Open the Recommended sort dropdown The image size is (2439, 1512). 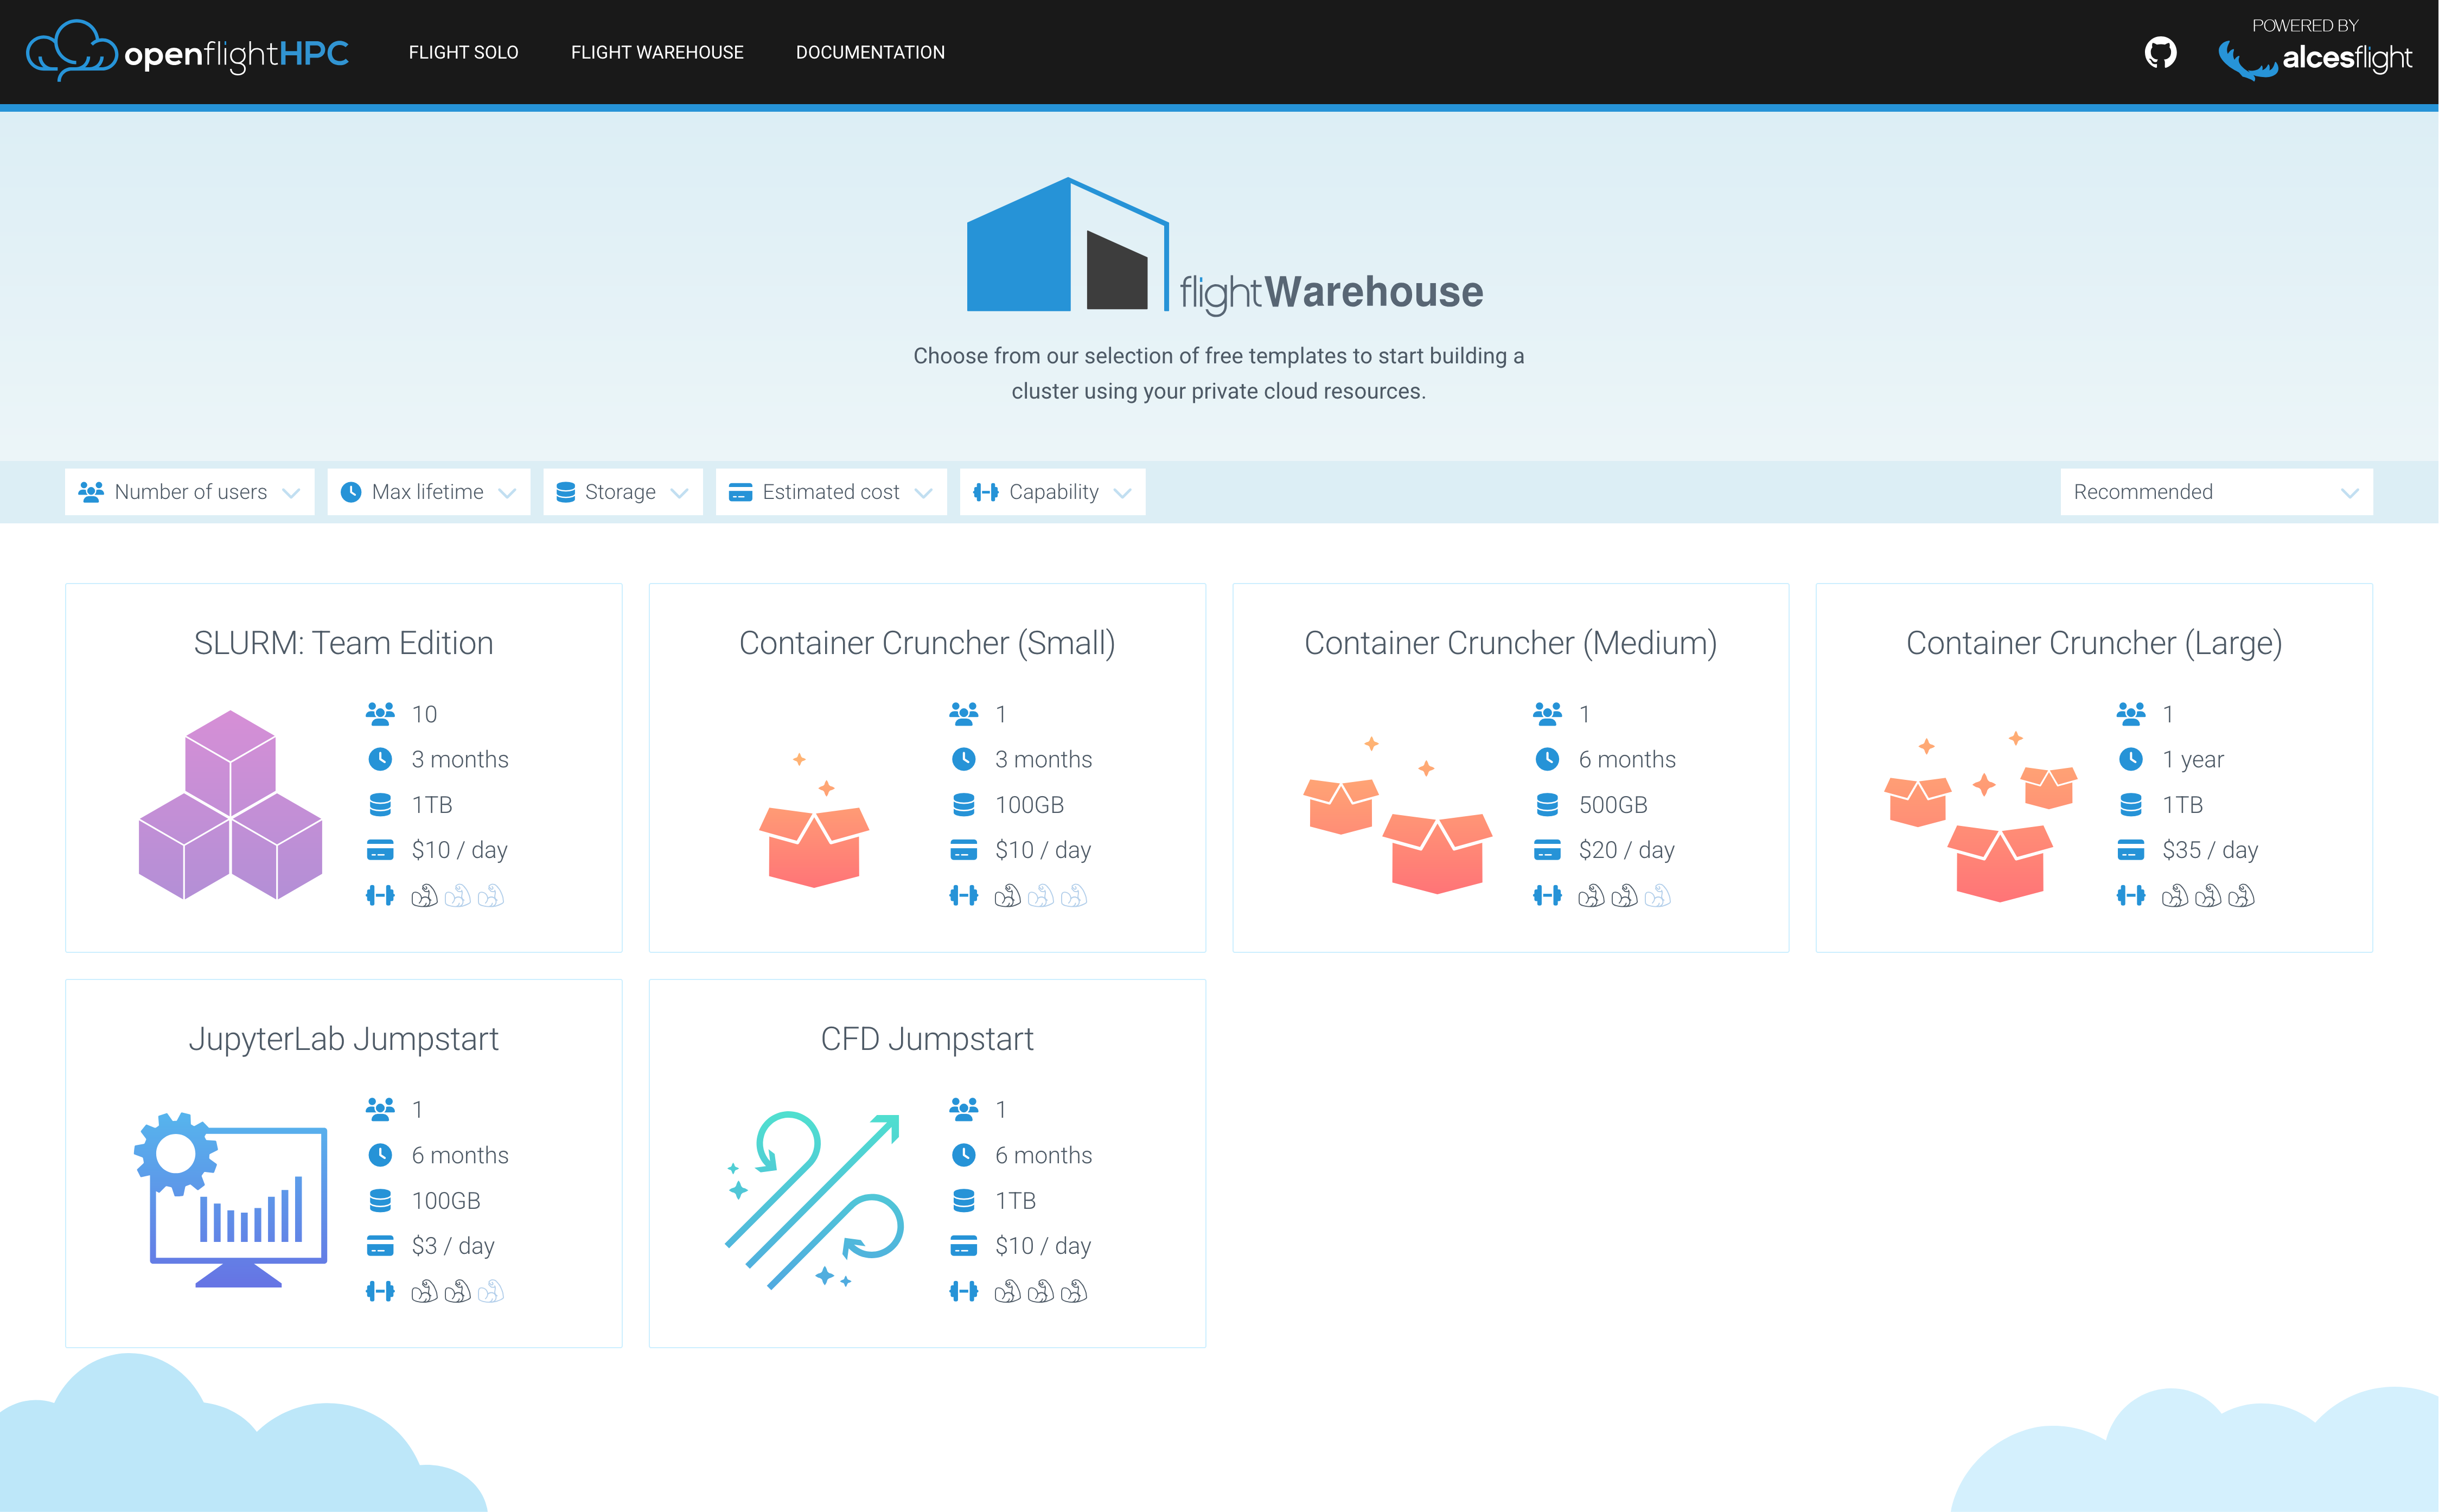click(x=2216, y=491)
